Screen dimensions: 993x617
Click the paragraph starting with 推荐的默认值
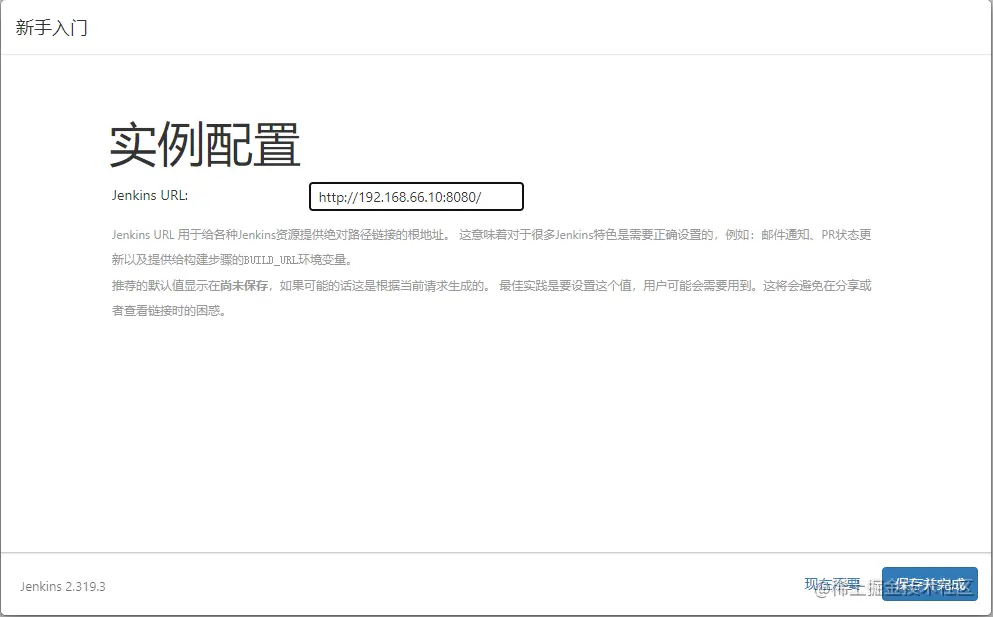click(x=491, y=298)
